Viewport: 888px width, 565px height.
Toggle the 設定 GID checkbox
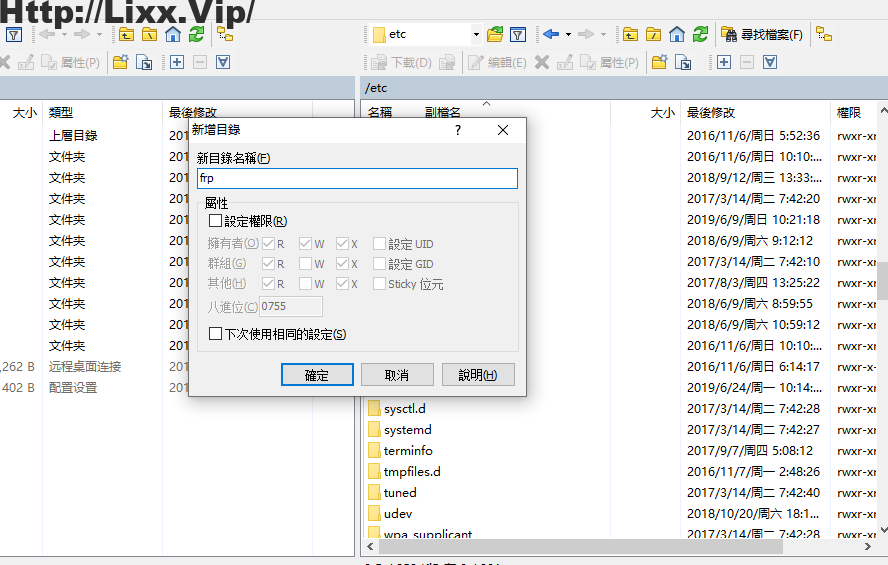(379, 263)
